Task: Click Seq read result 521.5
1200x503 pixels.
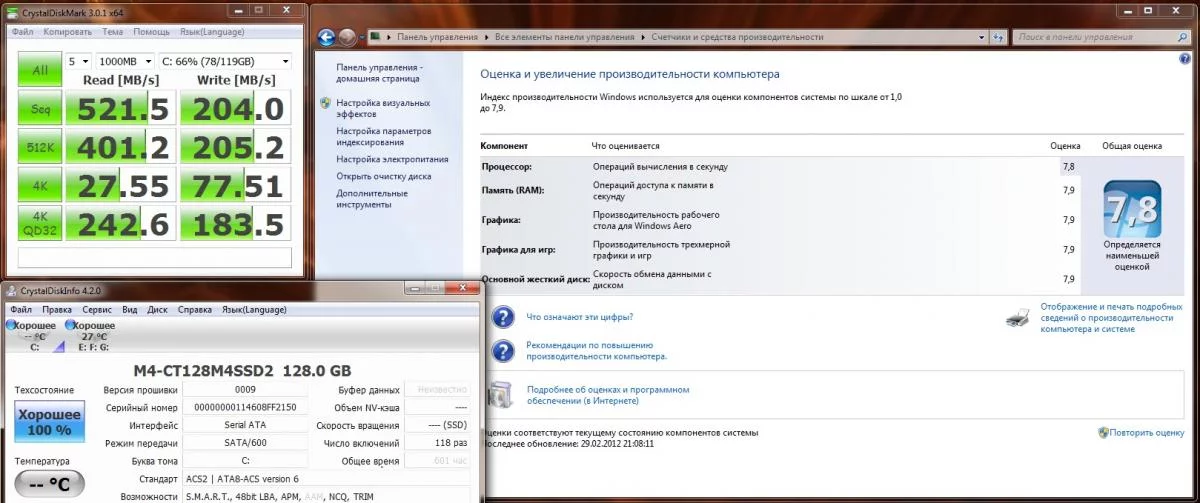Action: tap(120, 108)
